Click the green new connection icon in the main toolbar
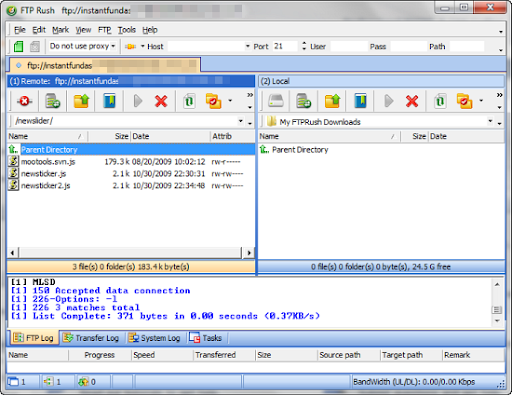Image resolution: width=512 pixels, height=395 pixels. point(19,46)
